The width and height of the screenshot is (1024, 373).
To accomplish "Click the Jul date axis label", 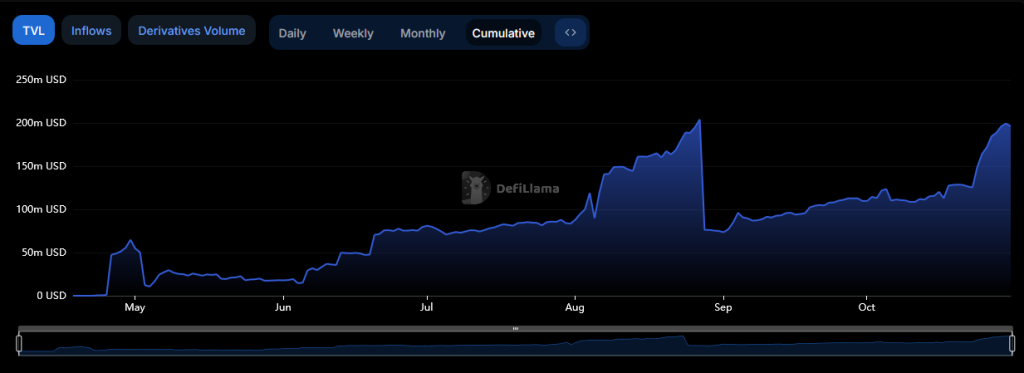I will [x=426, y=307].
